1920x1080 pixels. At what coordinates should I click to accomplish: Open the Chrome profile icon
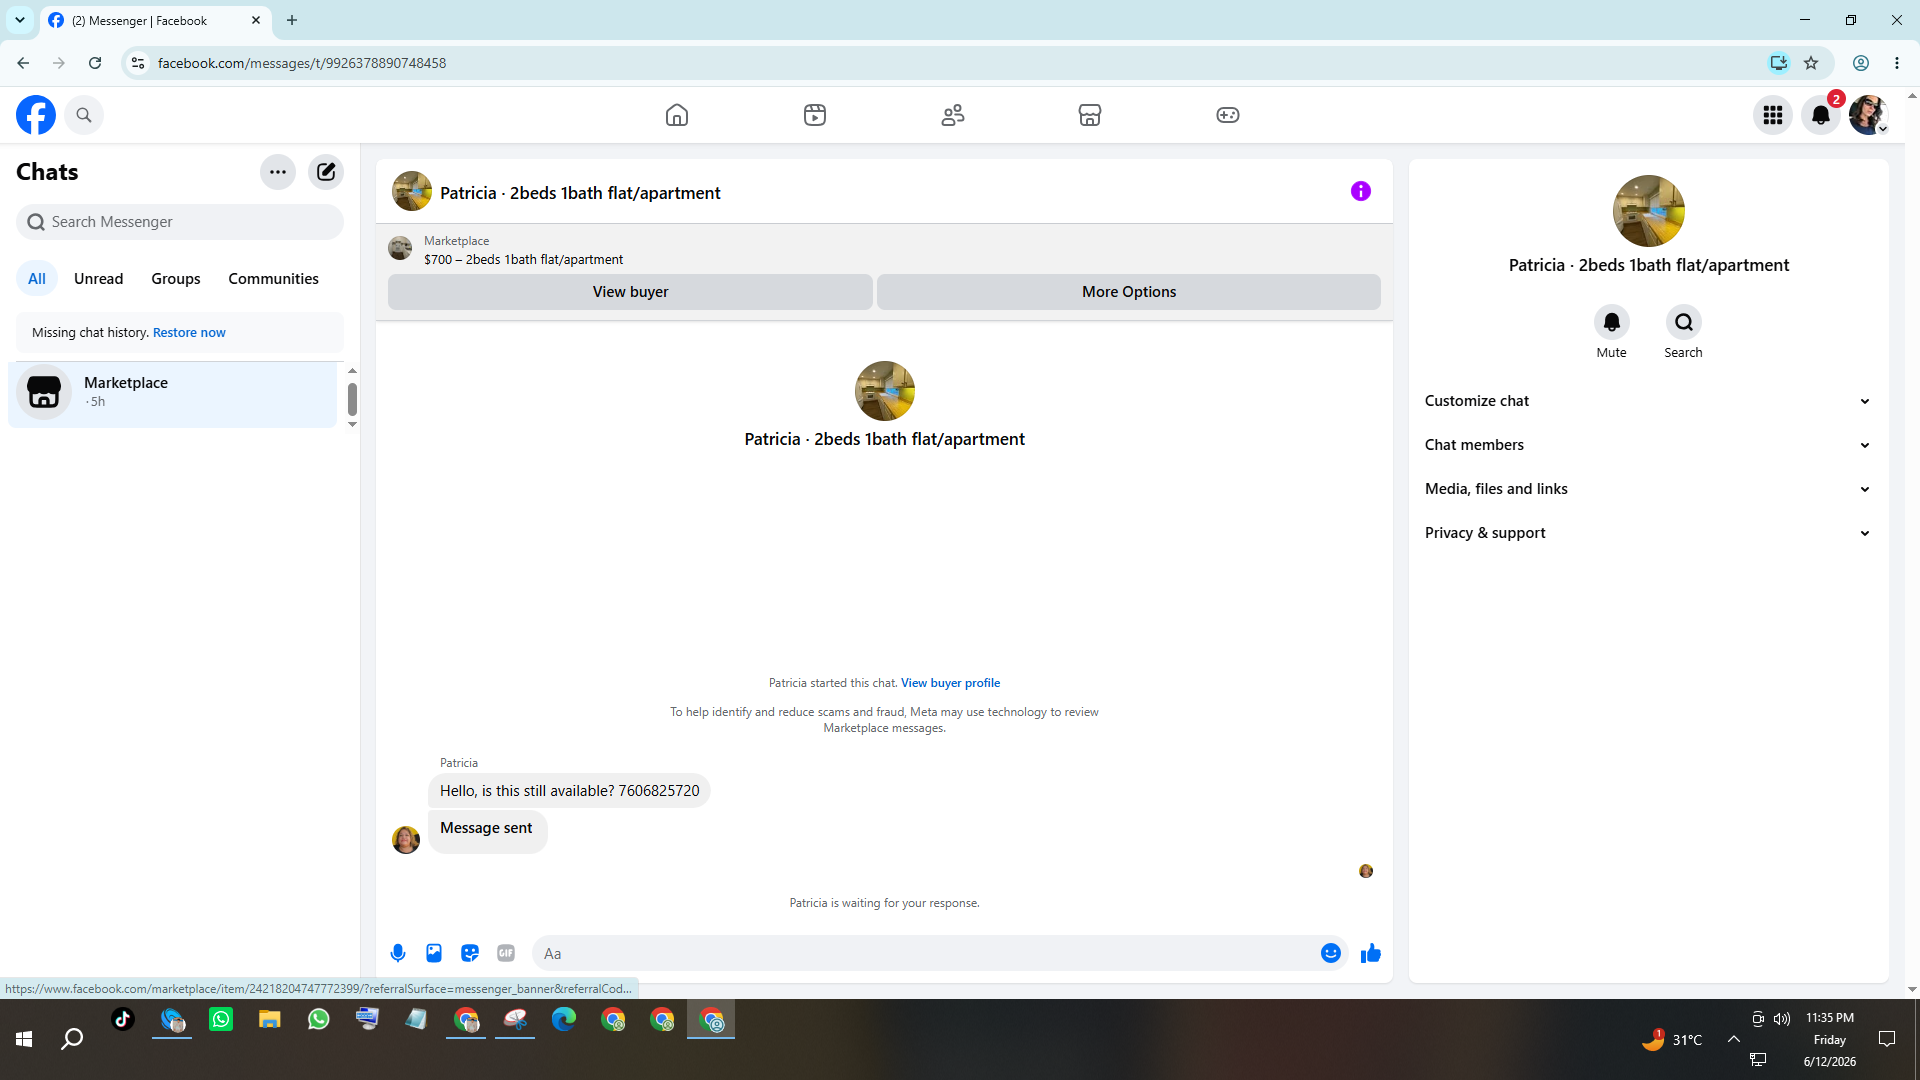[x=1861, y=63]
